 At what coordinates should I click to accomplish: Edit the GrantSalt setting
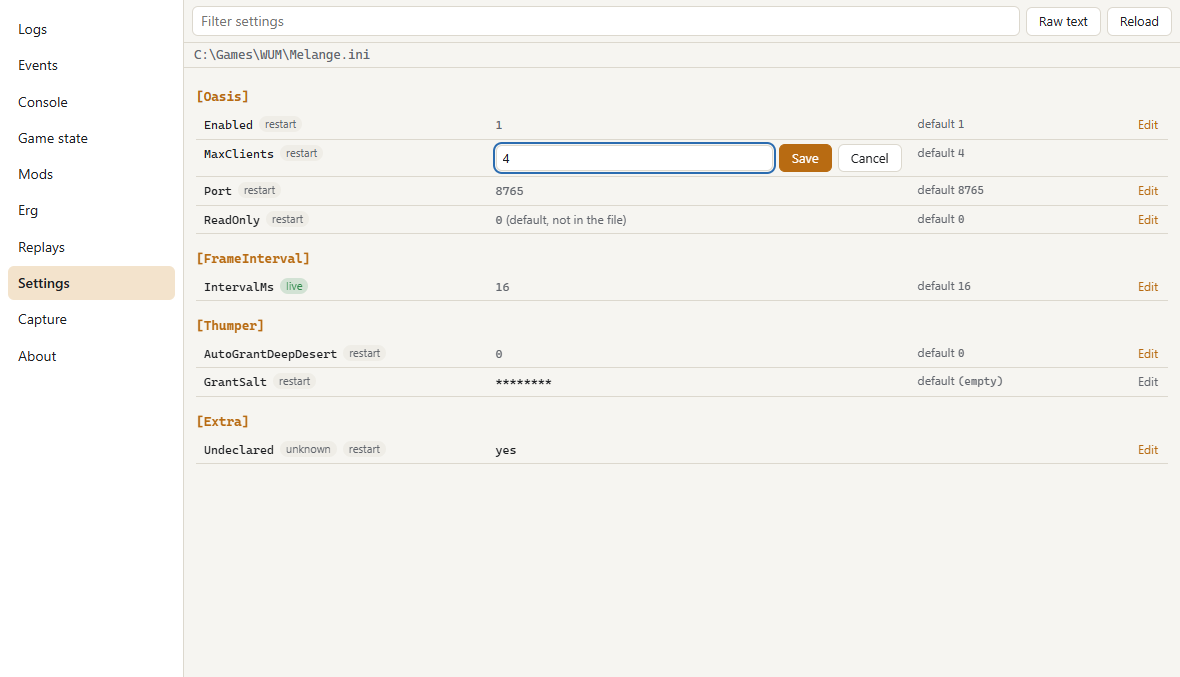coord(1148,381)
